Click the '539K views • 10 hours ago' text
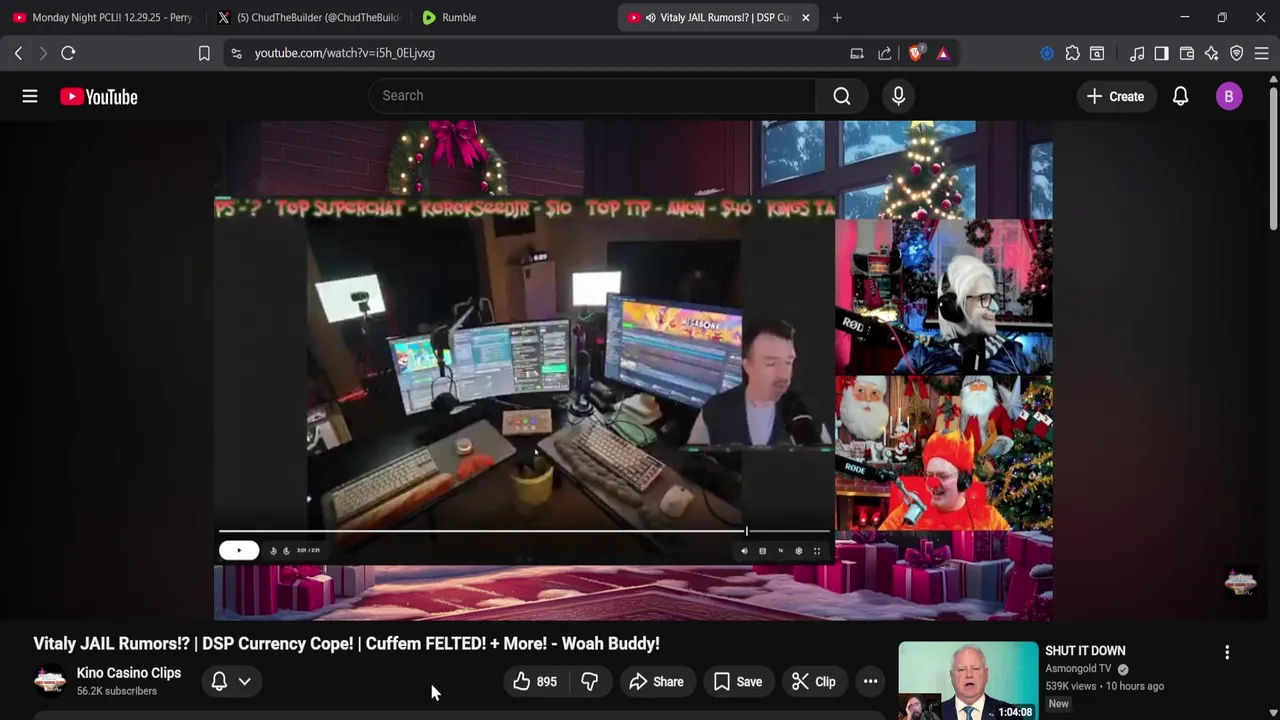 [1104, 686]
